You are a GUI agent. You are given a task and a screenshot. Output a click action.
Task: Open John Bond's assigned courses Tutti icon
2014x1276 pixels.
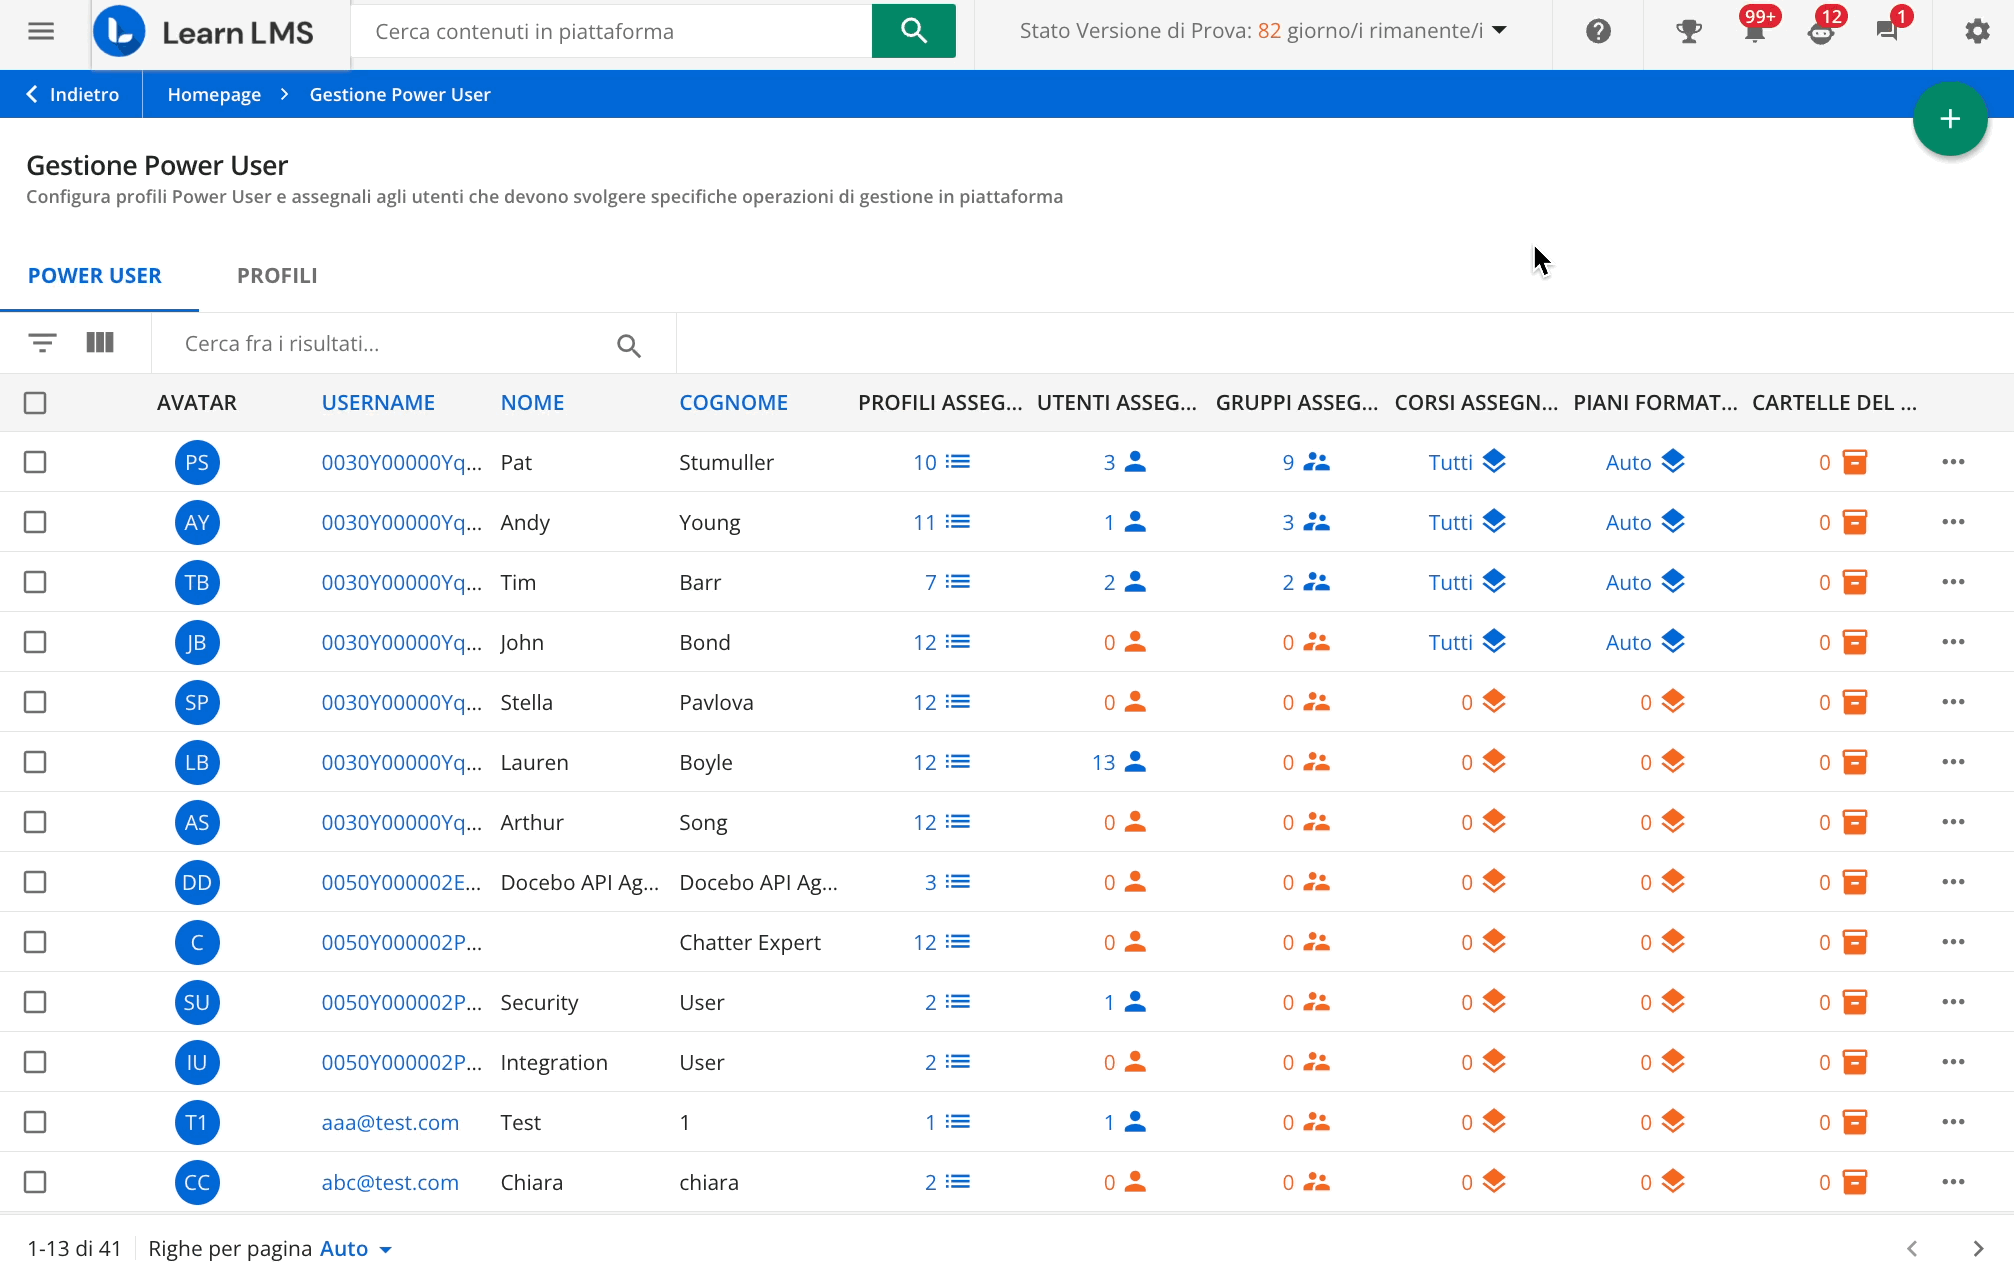(1494, 642)
